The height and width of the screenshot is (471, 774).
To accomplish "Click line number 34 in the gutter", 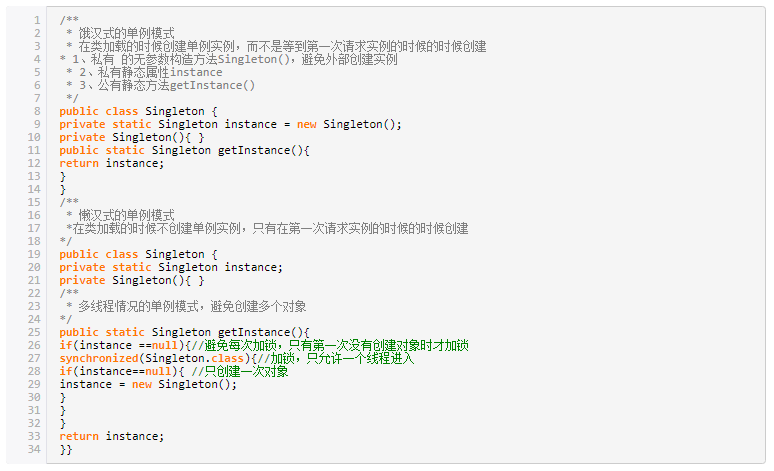I will 34,449.
